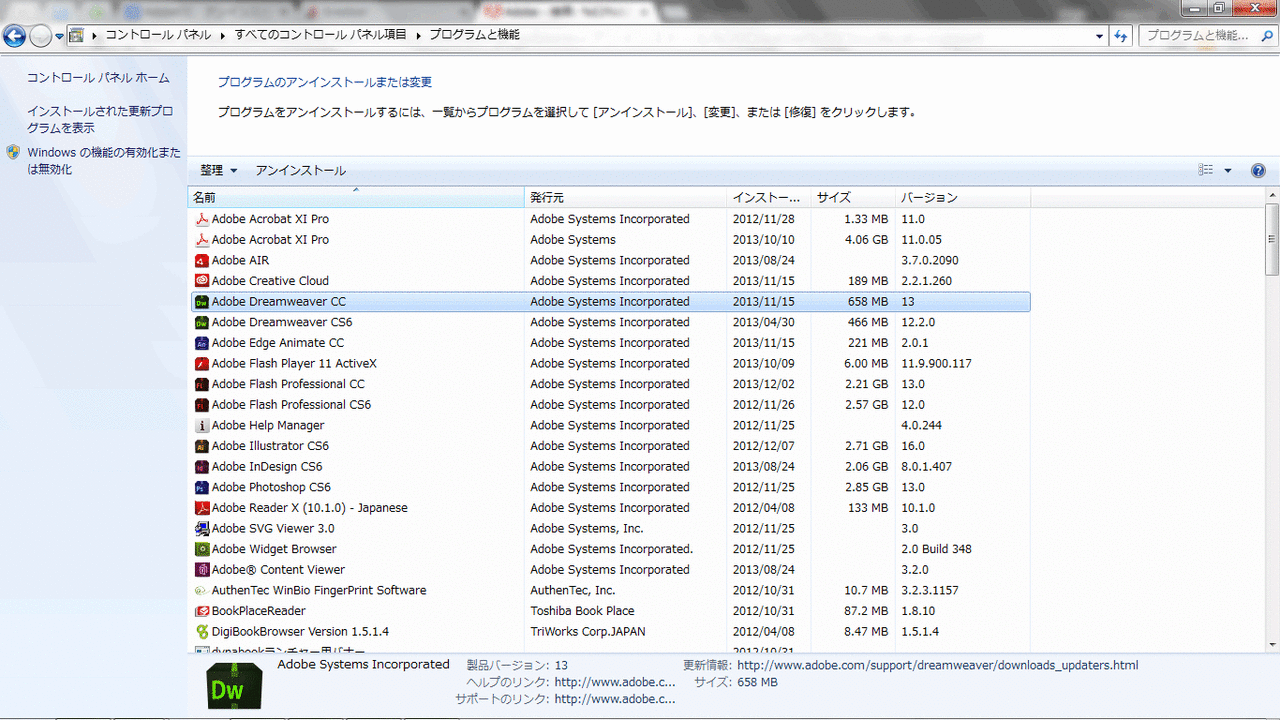Open help with the question mark icon
This screenshot has width=1280, height=720.
[1258, 171]
